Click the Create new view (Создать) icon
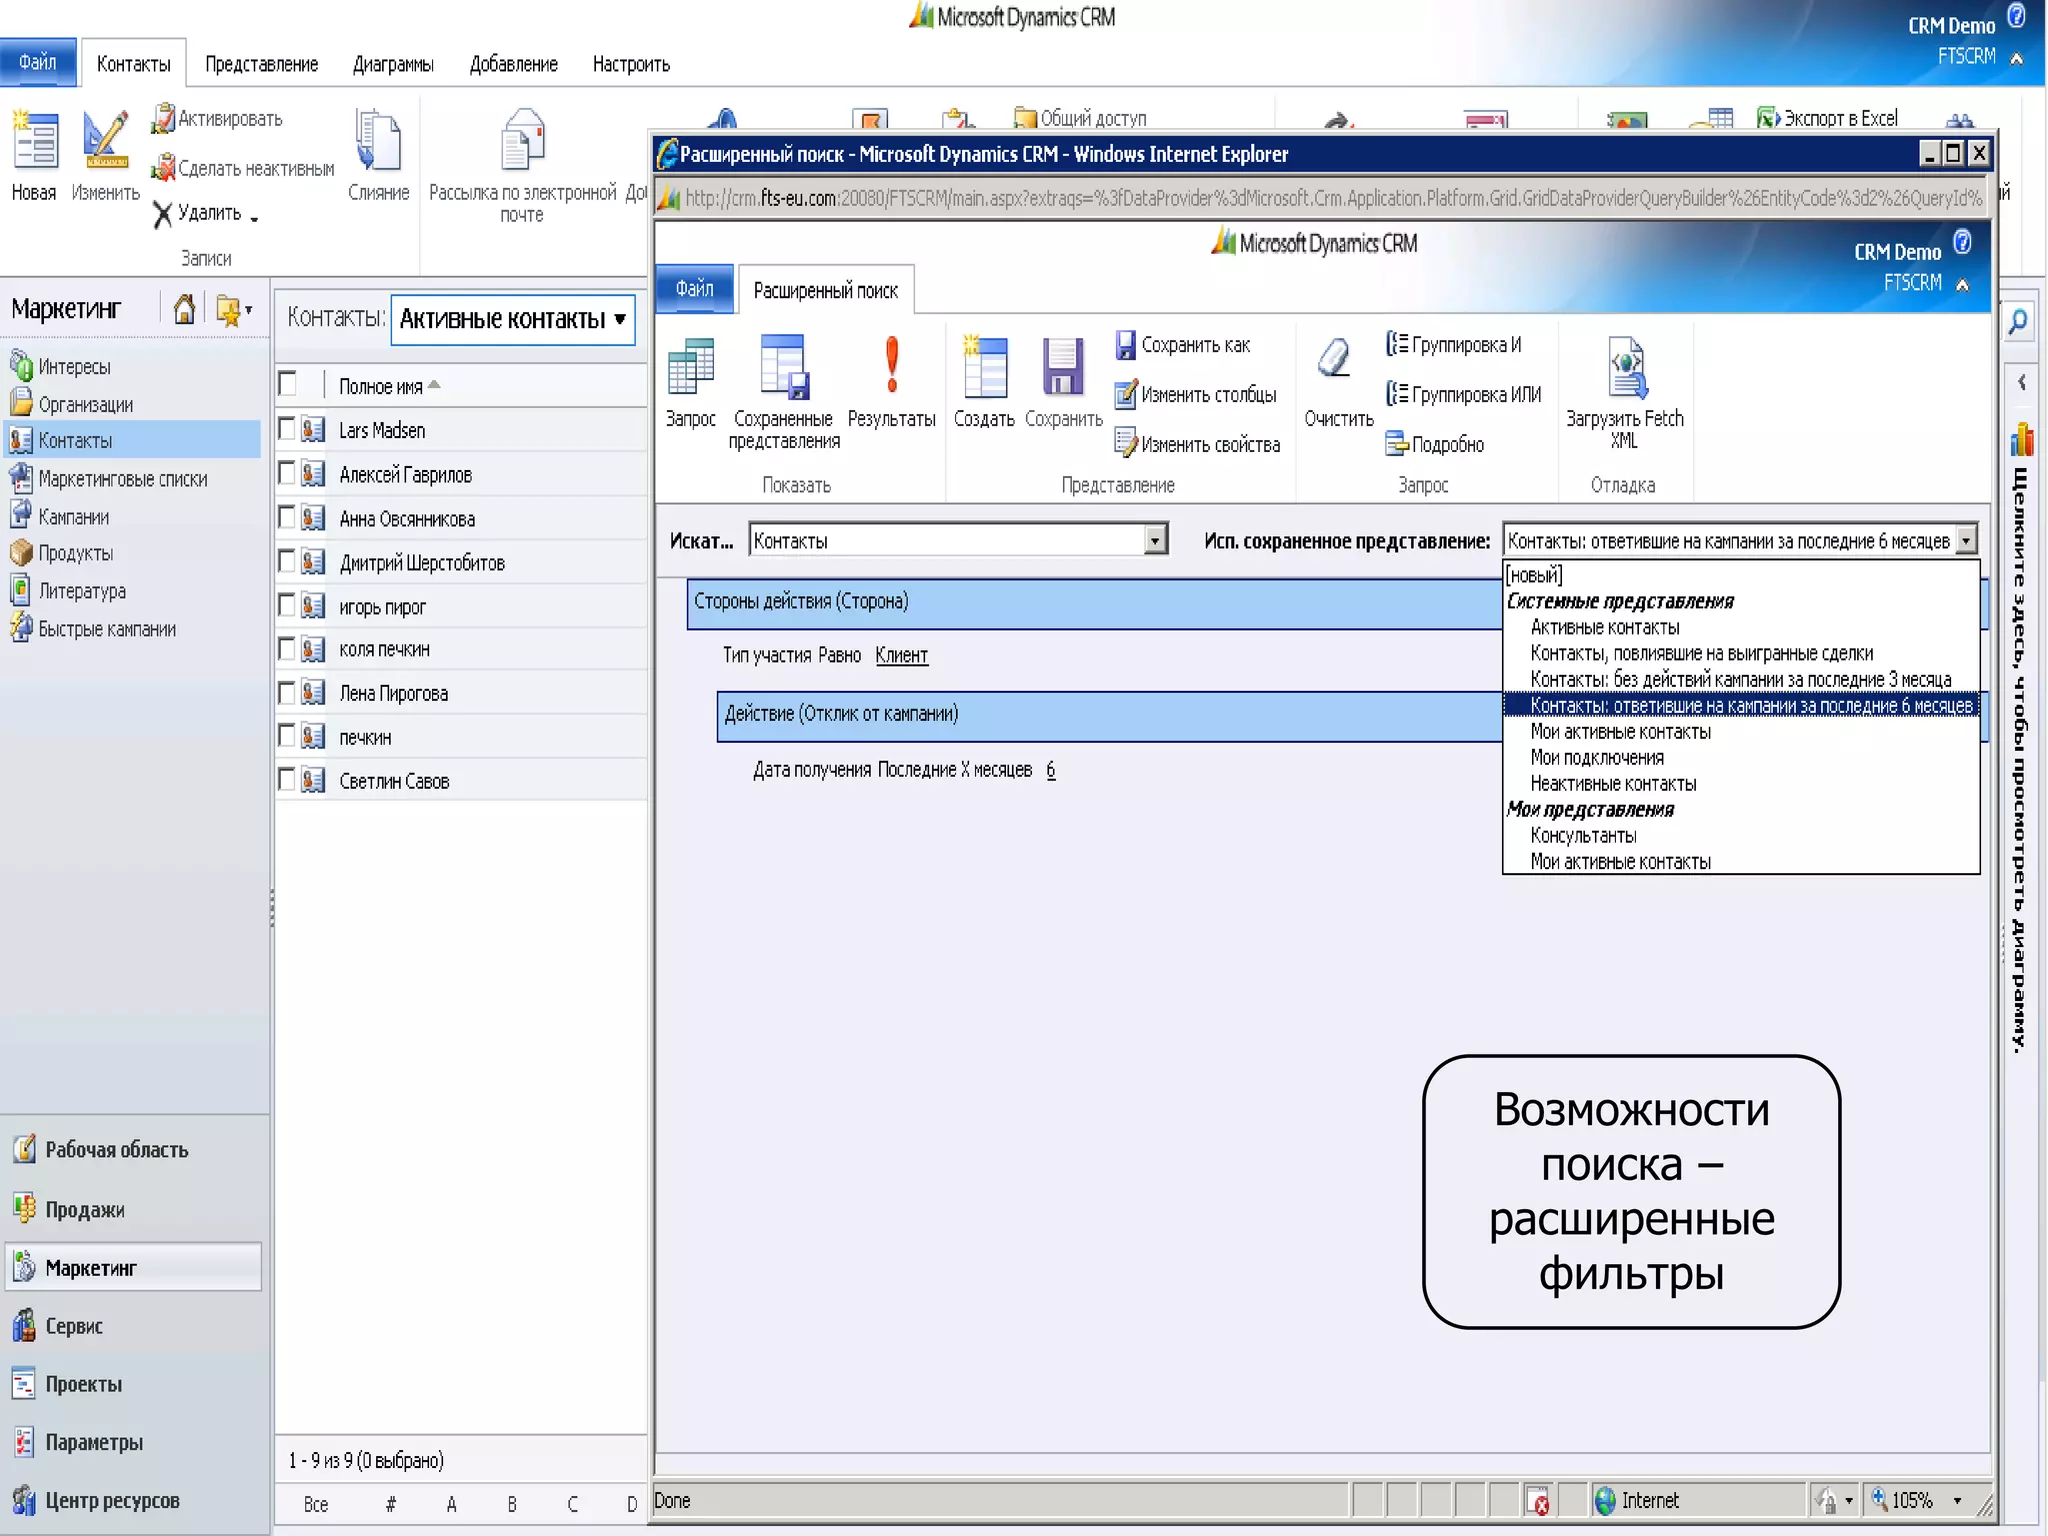The height and width of the screenshot is (1536, 2048). [x=984, y=367]
